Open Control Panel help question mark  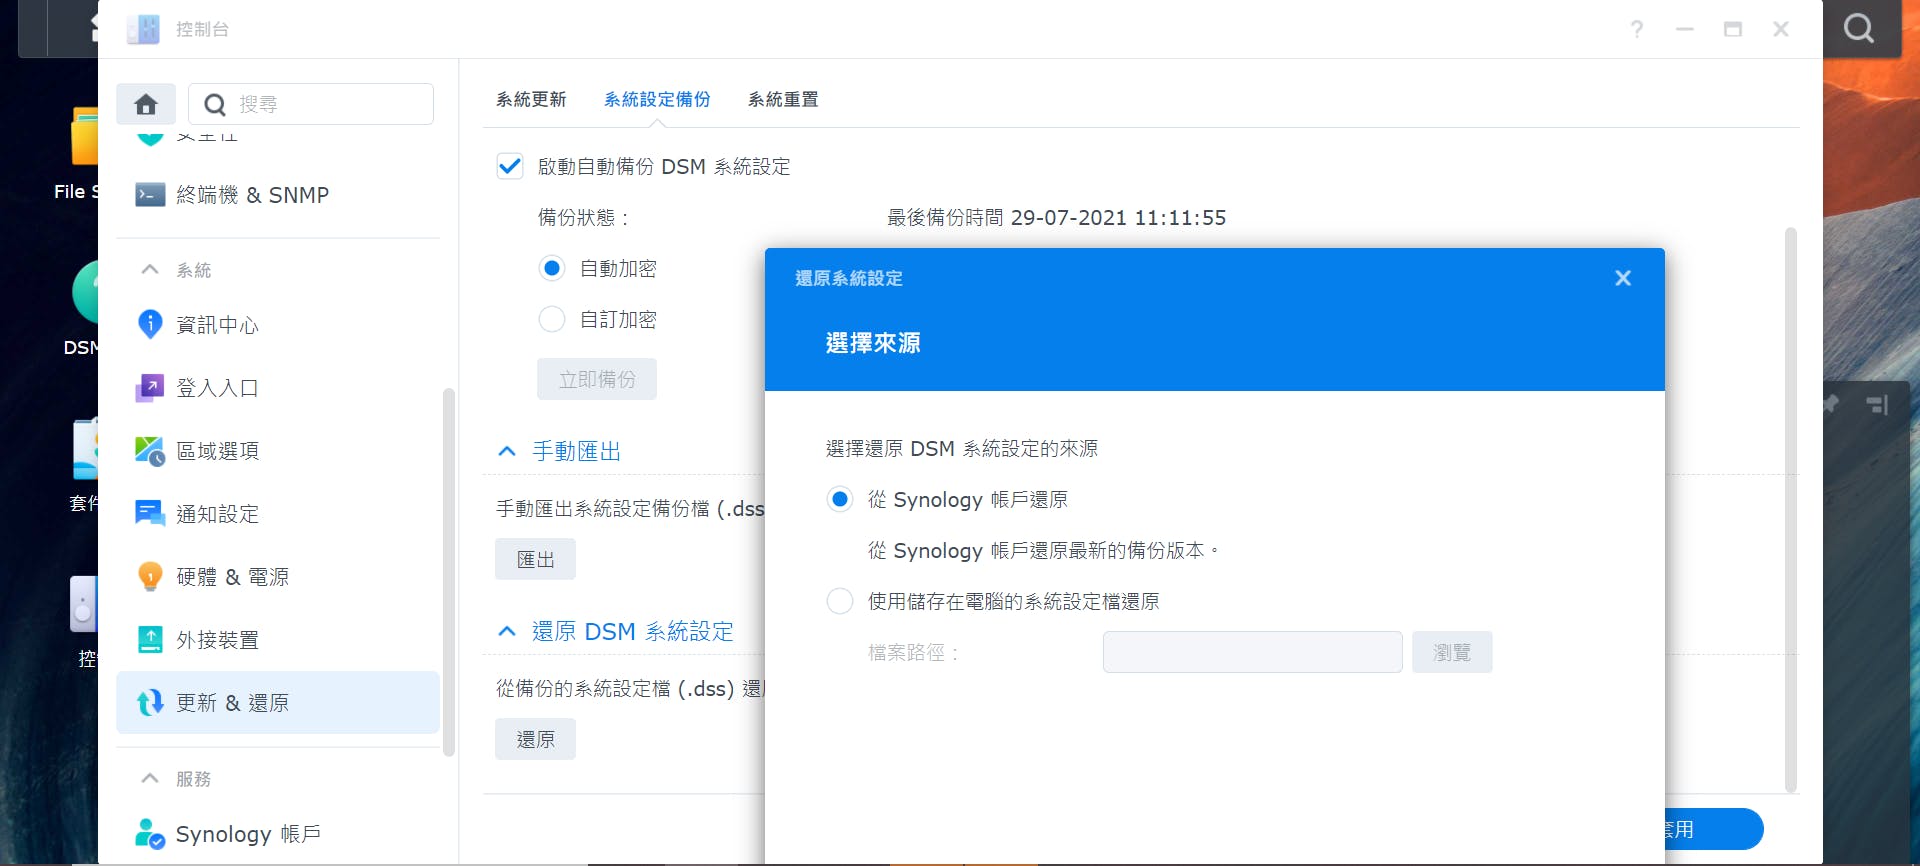tap(1637, 29)
